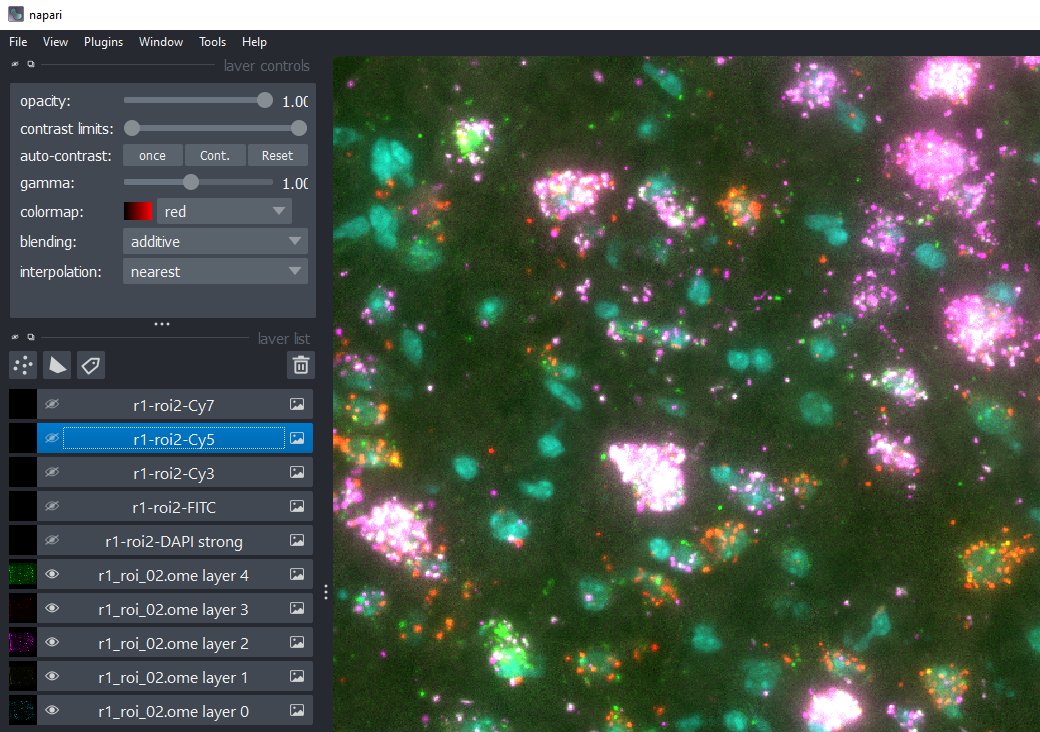Open the Plugins menu
This screenshot has height=732, width=1040.
point(103,42)
